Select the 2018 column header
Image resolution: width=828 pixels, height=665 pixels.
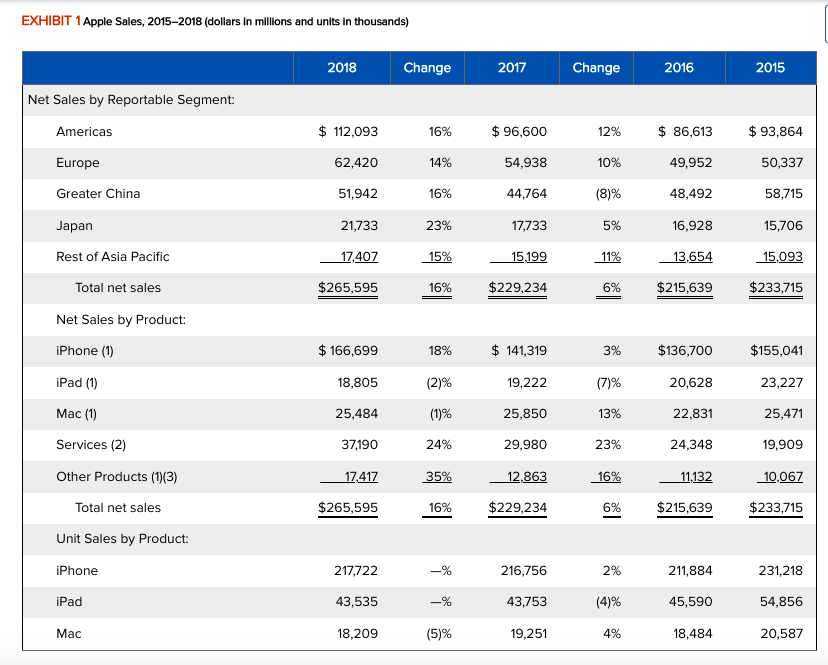click(341, 68)
